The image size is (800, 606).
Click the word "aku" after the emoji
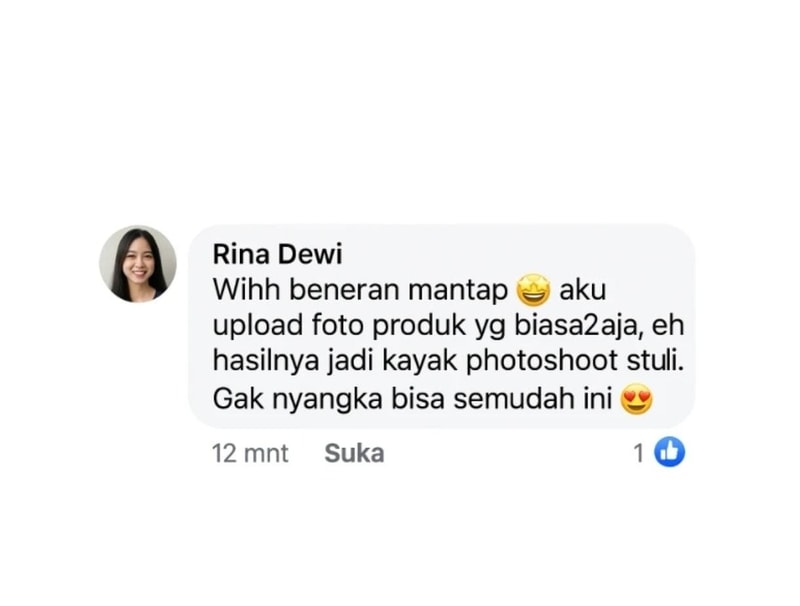click(583, 290)
